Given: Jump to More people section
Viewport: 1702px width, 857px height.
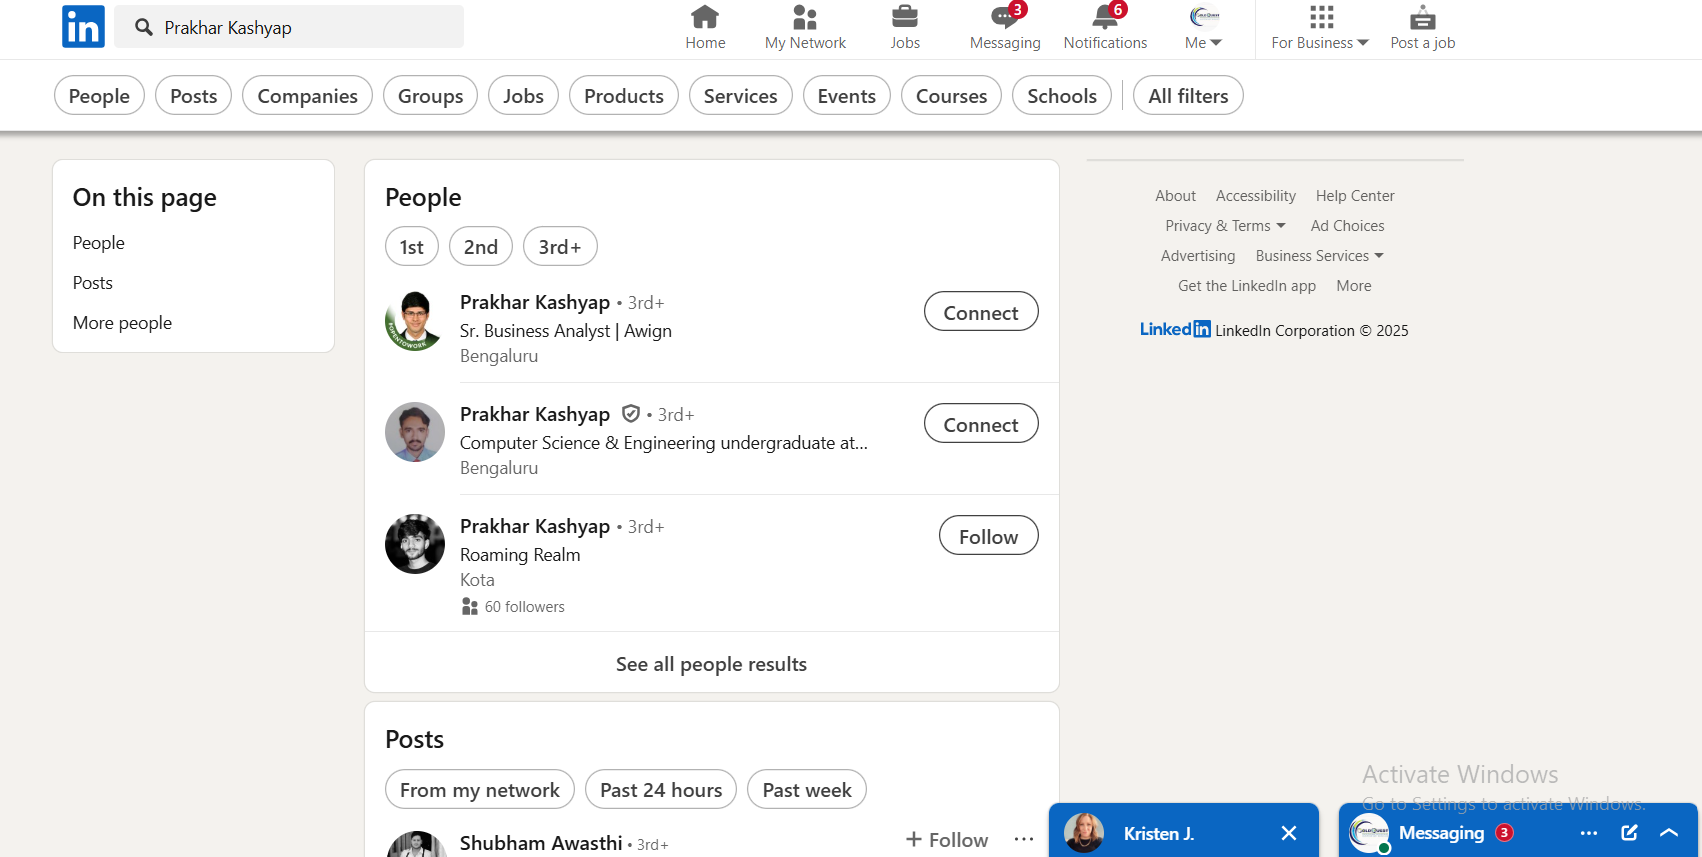Looking at the screenshot, I should point(122,323).
